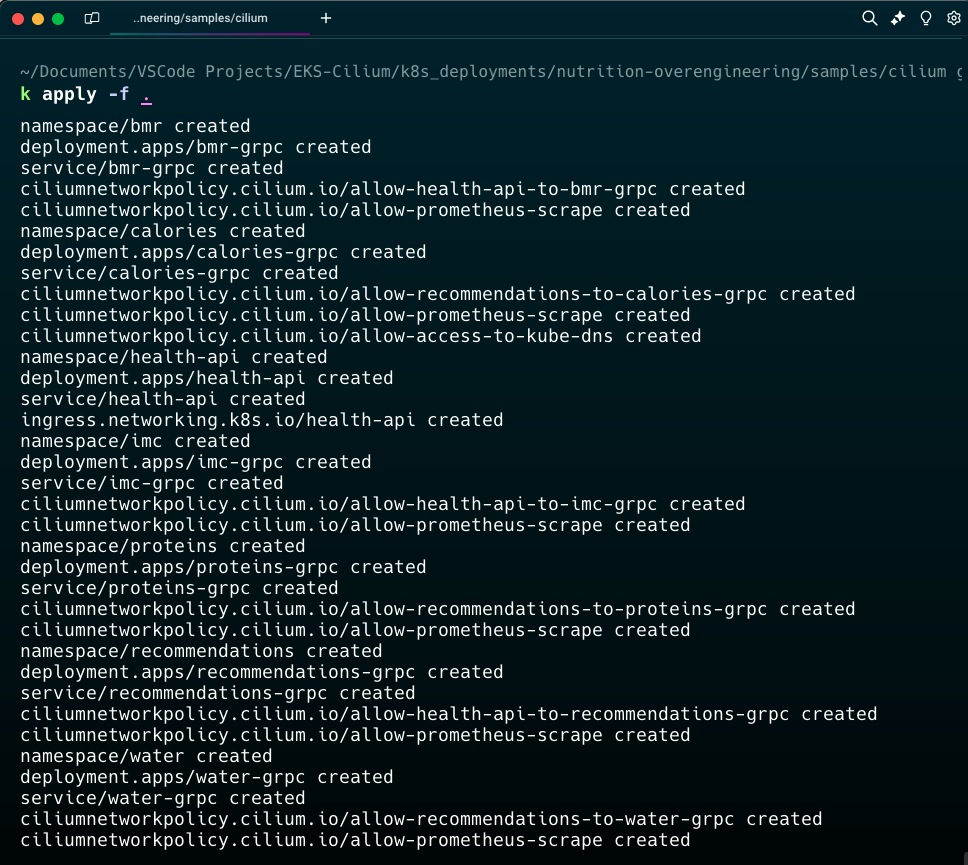Open the search magnifier icon
The height and width of the screenshot is (865, 968).
coord(869,19)
